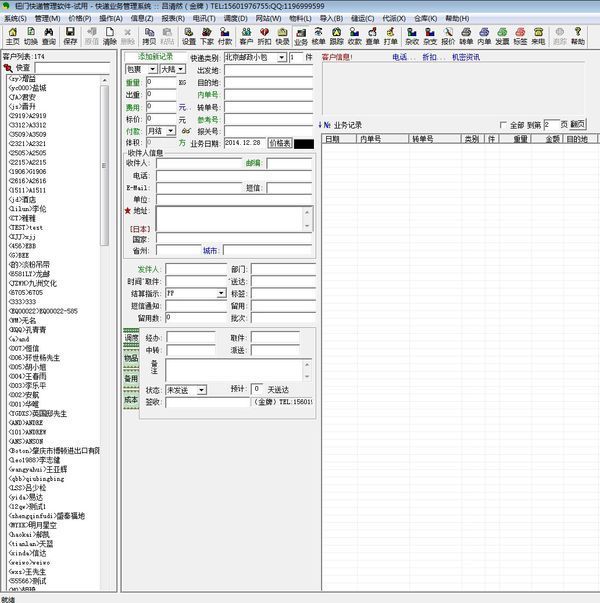Enable the 全部 checkbox in business records
The image size is (600, 603).
tap(504, 124)
